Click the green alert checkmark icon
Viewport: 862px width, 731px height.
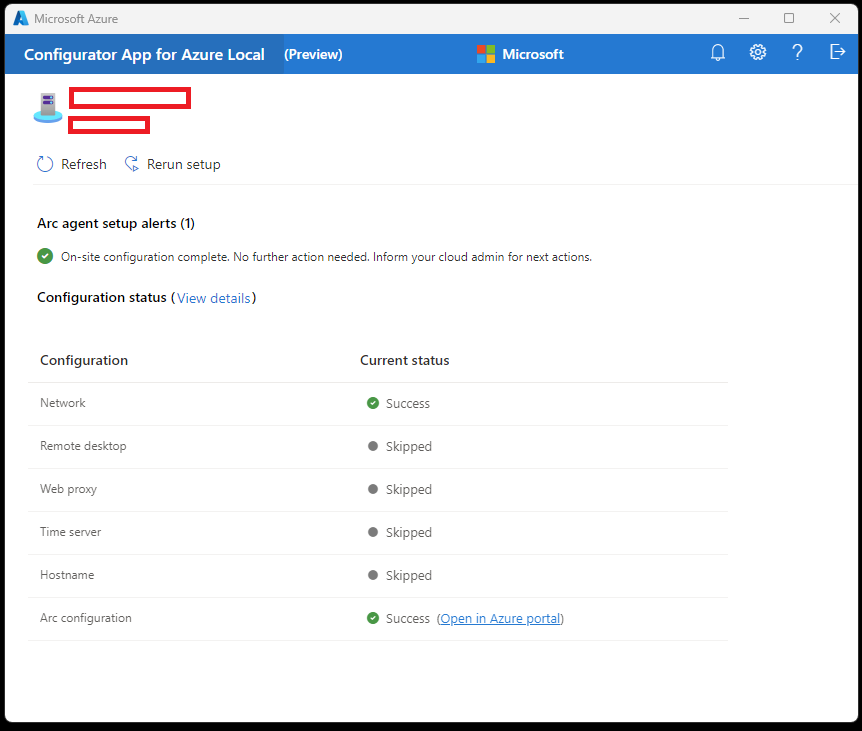45,256
